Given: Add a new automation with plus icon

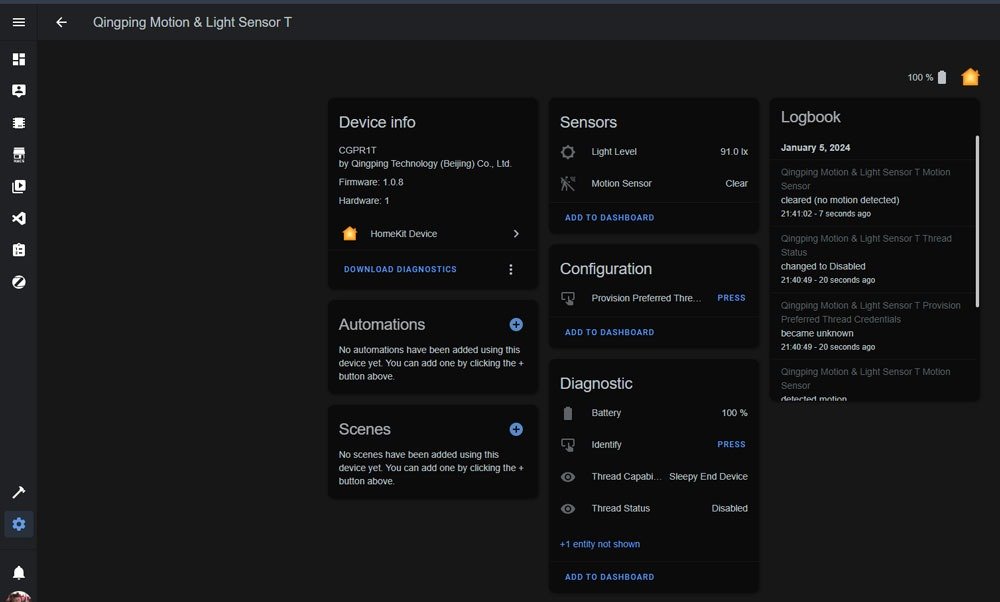Looking at the screenshot, I should click(x=516, y=325).
